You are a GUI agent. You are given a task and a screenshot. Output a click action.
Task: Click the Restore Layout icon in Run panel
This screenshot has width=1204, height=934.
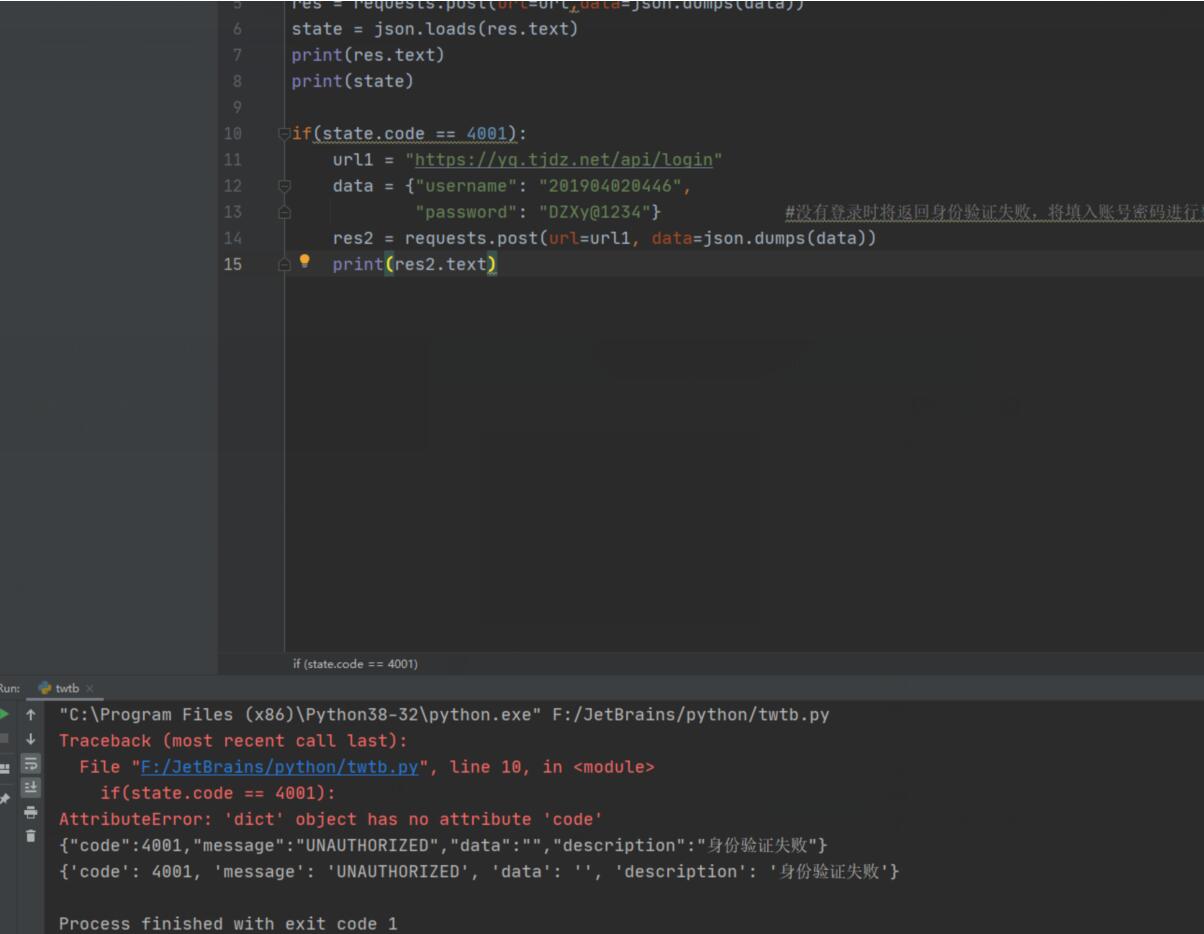[x=4, y=768]
